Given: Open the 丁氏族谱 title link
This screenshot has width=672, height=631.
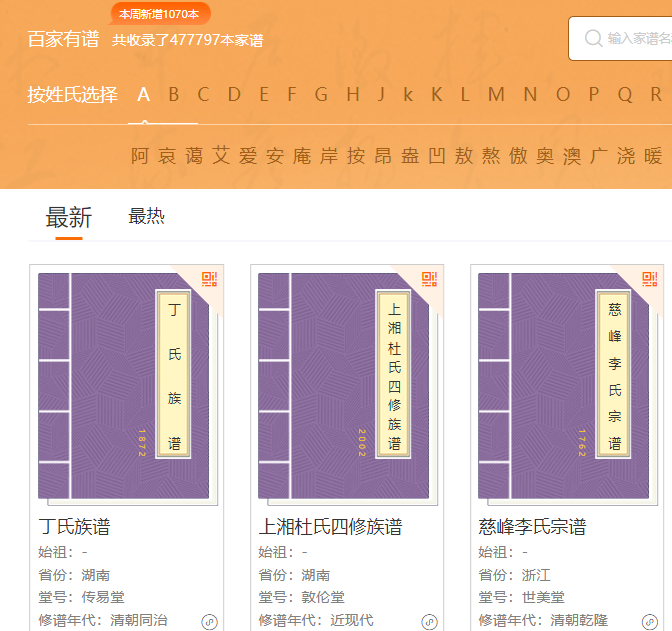Looking at the screenshot, I should [x=74, y=527].
